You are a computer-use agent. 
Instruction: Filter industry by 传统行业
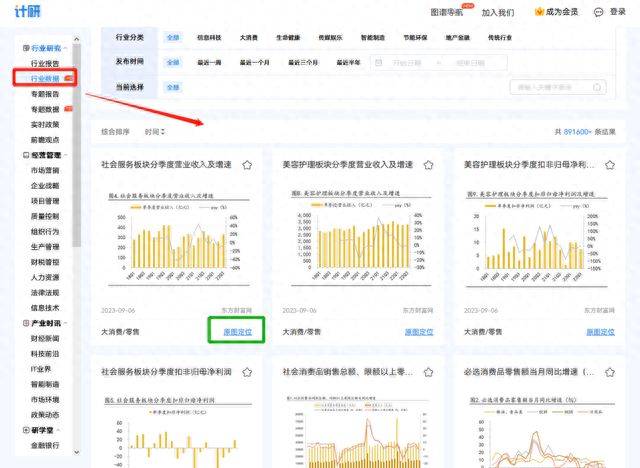point(500,38)
